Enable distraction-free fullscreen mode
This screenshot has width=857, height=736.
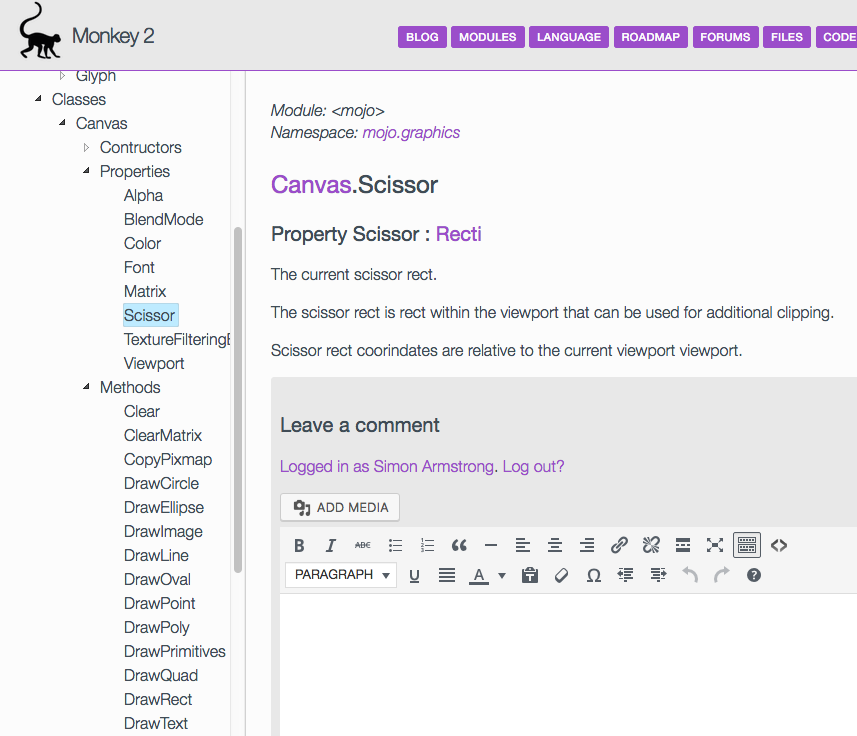click(x=714, y=545)
